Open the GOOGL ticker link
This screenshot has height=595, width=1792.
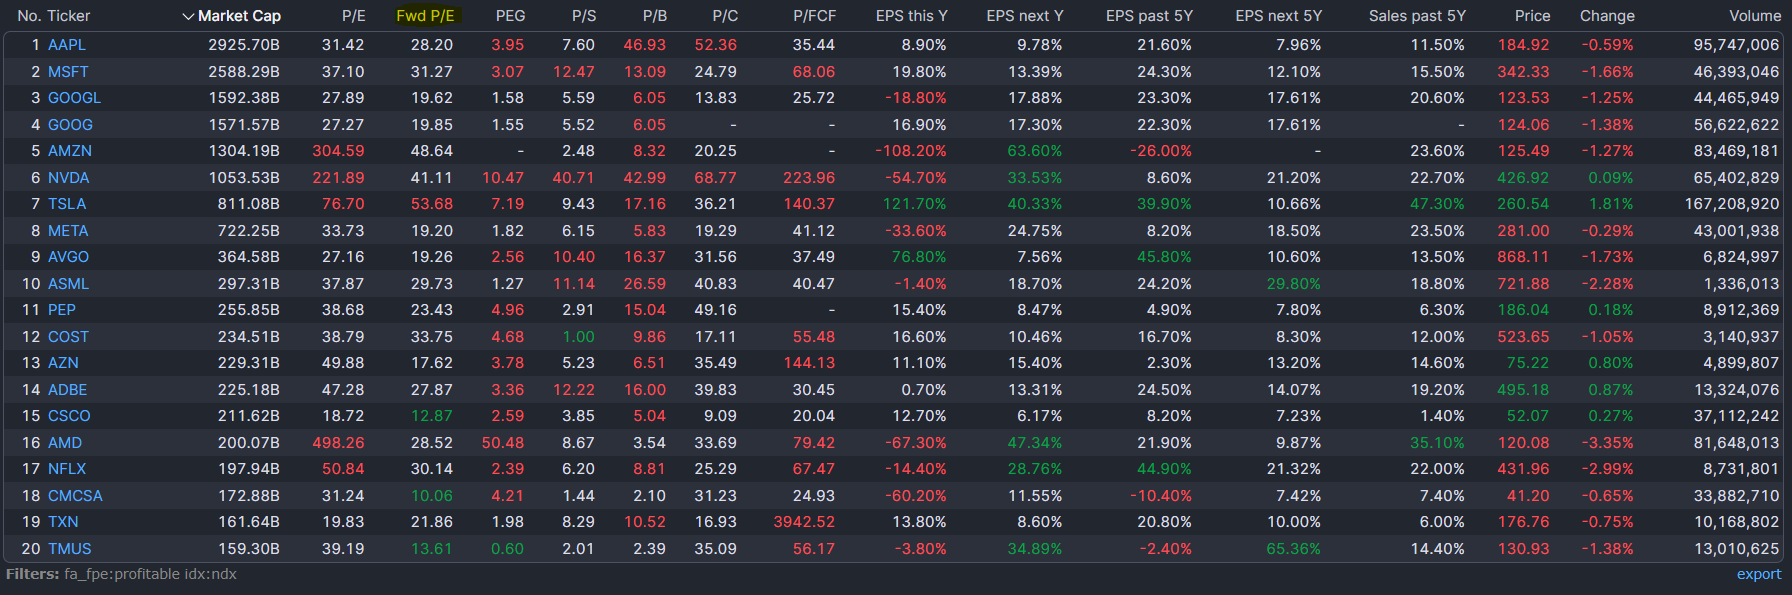(75, 98)
